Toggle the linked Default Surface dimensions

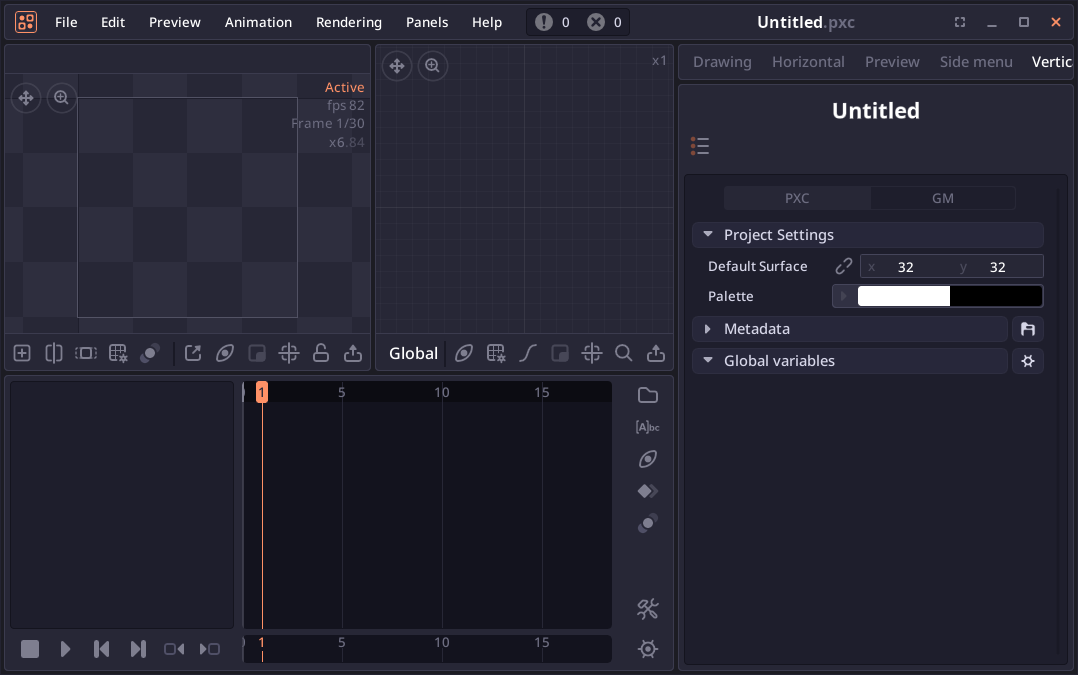point(844,266)
